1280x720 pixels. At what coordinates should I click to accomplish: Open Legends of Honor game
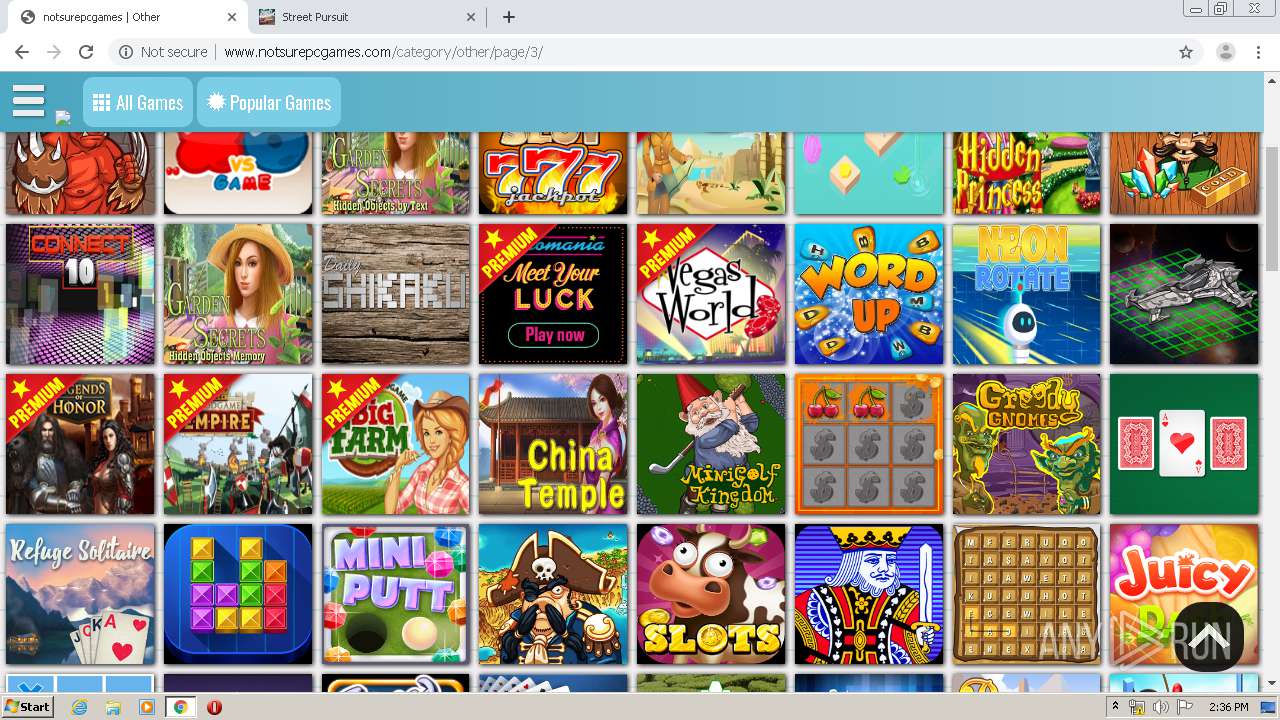80,444
